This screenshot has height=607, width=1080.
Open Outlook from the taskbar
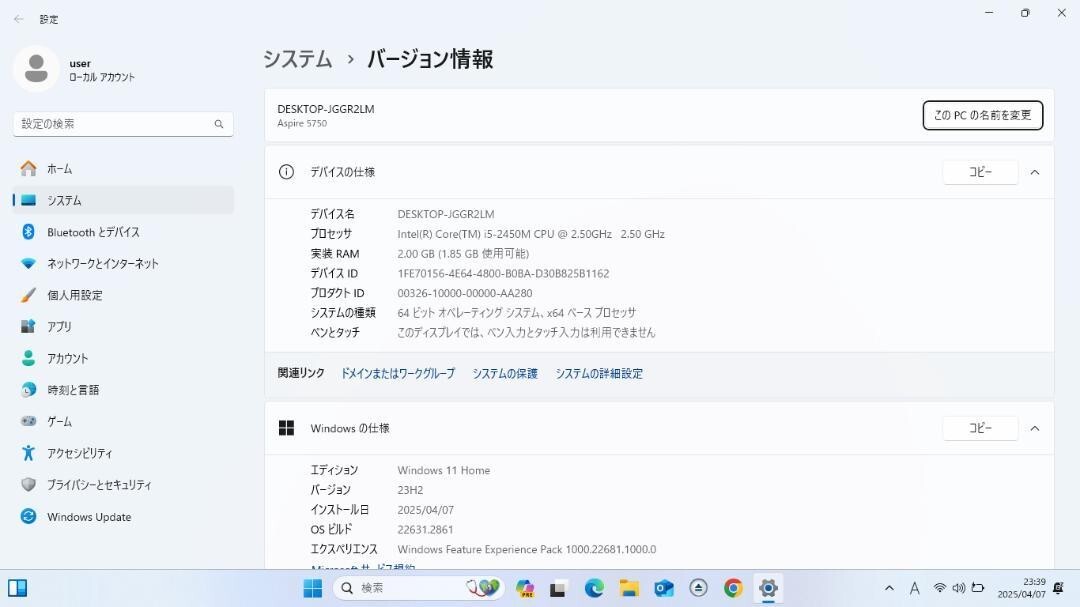coord(664,588)
